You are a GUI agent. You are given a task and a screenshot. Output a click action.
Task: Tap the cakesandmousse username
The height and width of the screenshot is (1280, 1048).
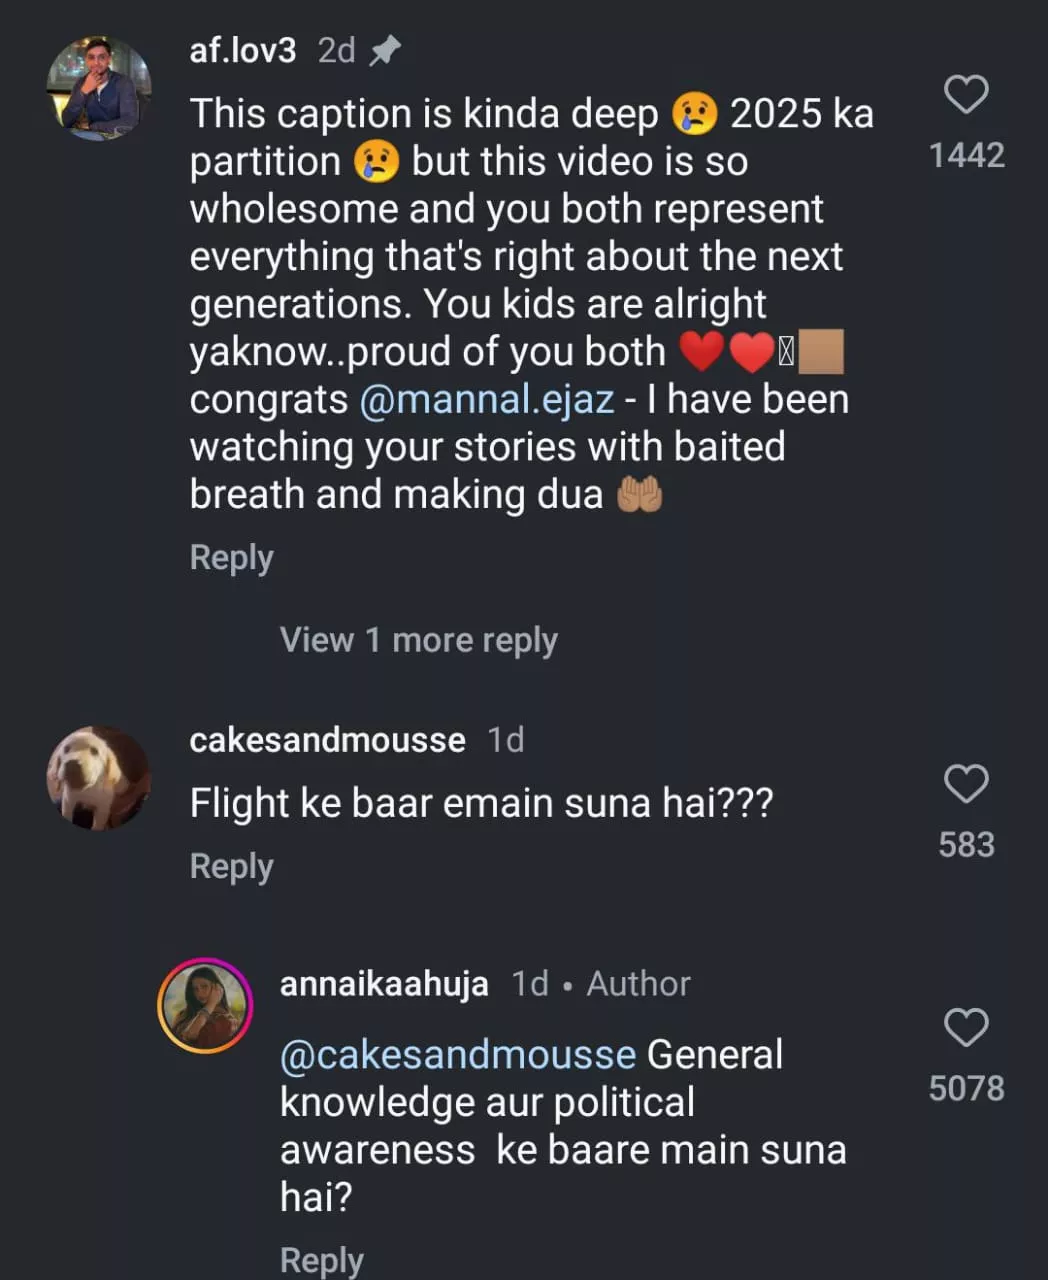click(327, 740)
